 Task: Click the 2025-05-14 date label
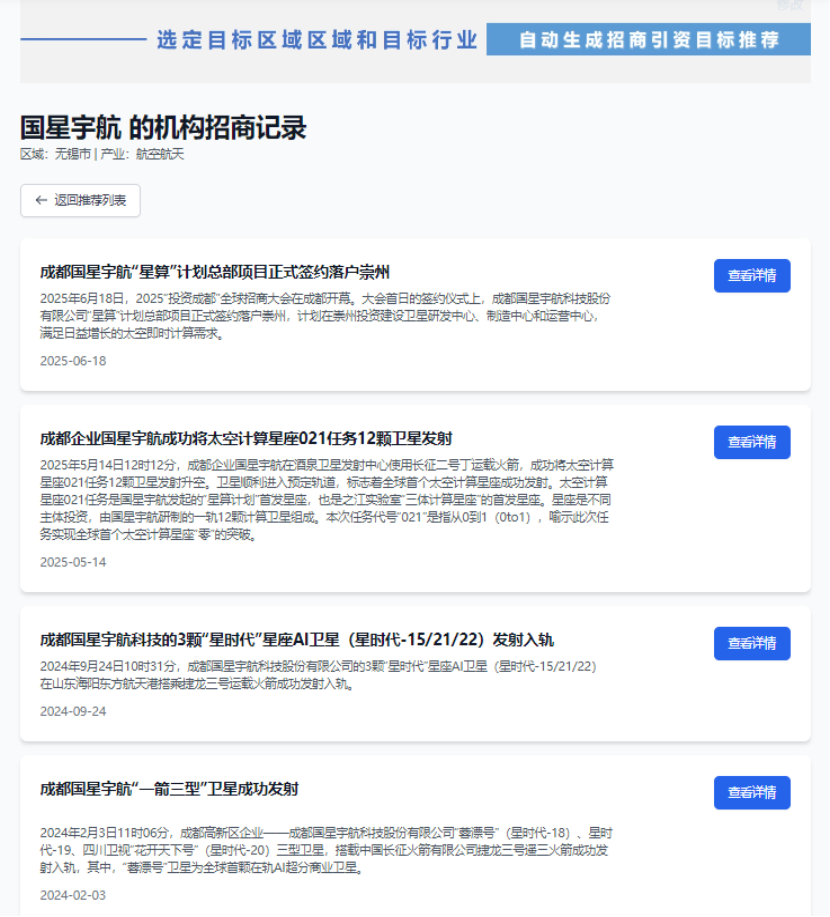[73, 561]
